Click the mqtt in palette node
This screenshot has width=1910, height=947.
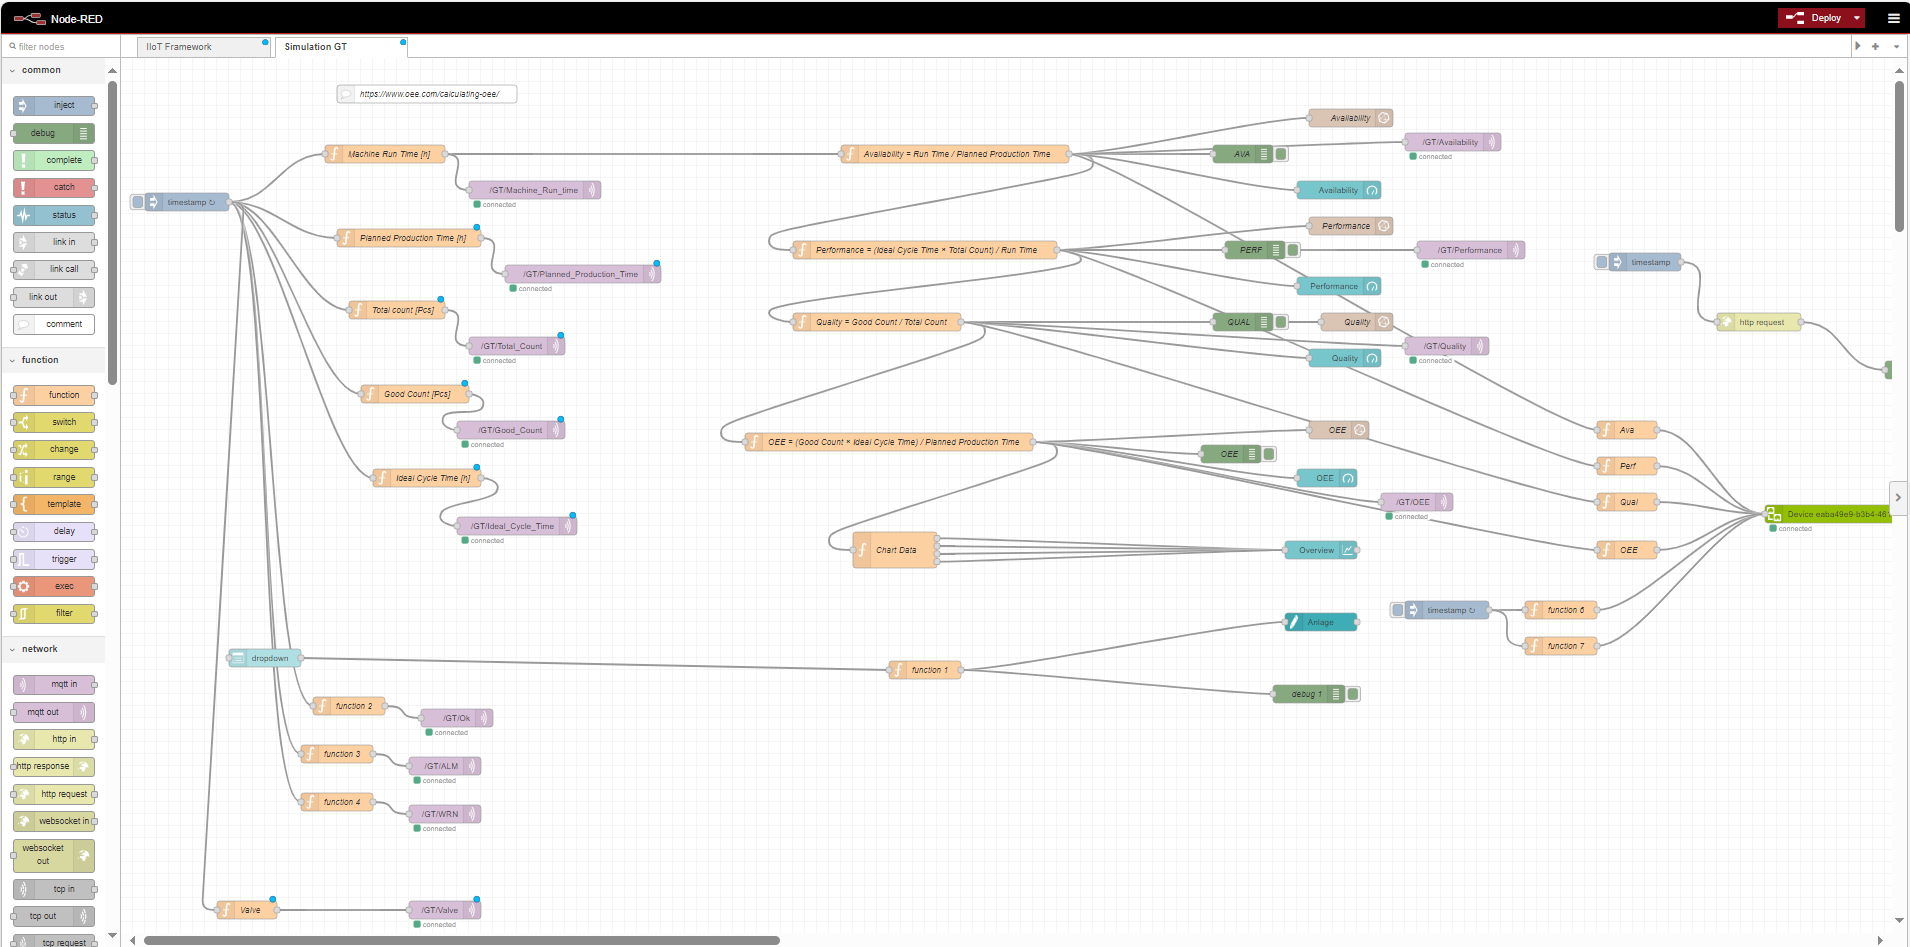click(x=55, y=685)
